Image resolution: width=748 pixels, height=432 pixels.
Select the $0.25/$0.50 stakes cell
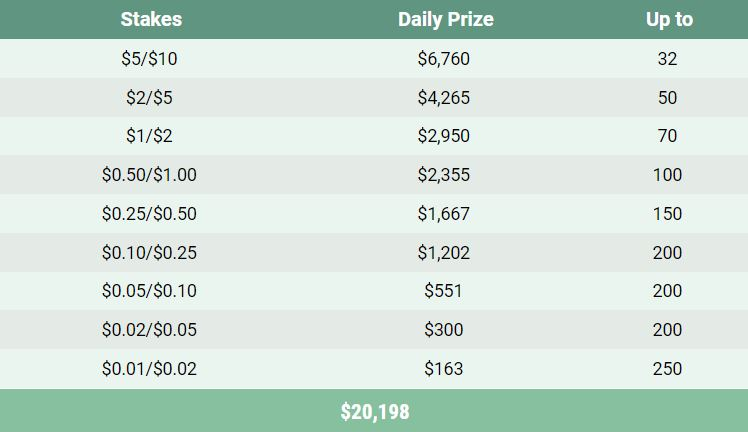[x=149, y=214]
